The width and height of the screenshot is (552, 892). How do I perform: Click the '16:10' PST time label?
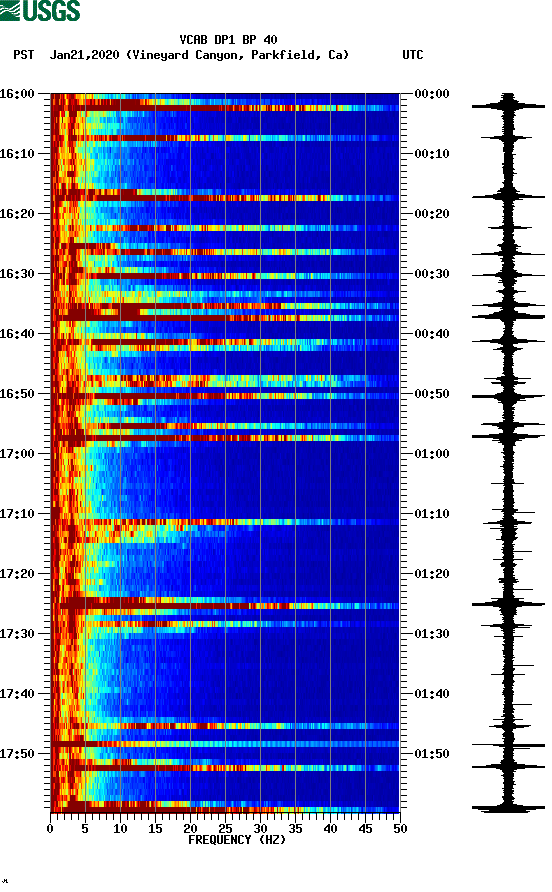click(17, 154)
